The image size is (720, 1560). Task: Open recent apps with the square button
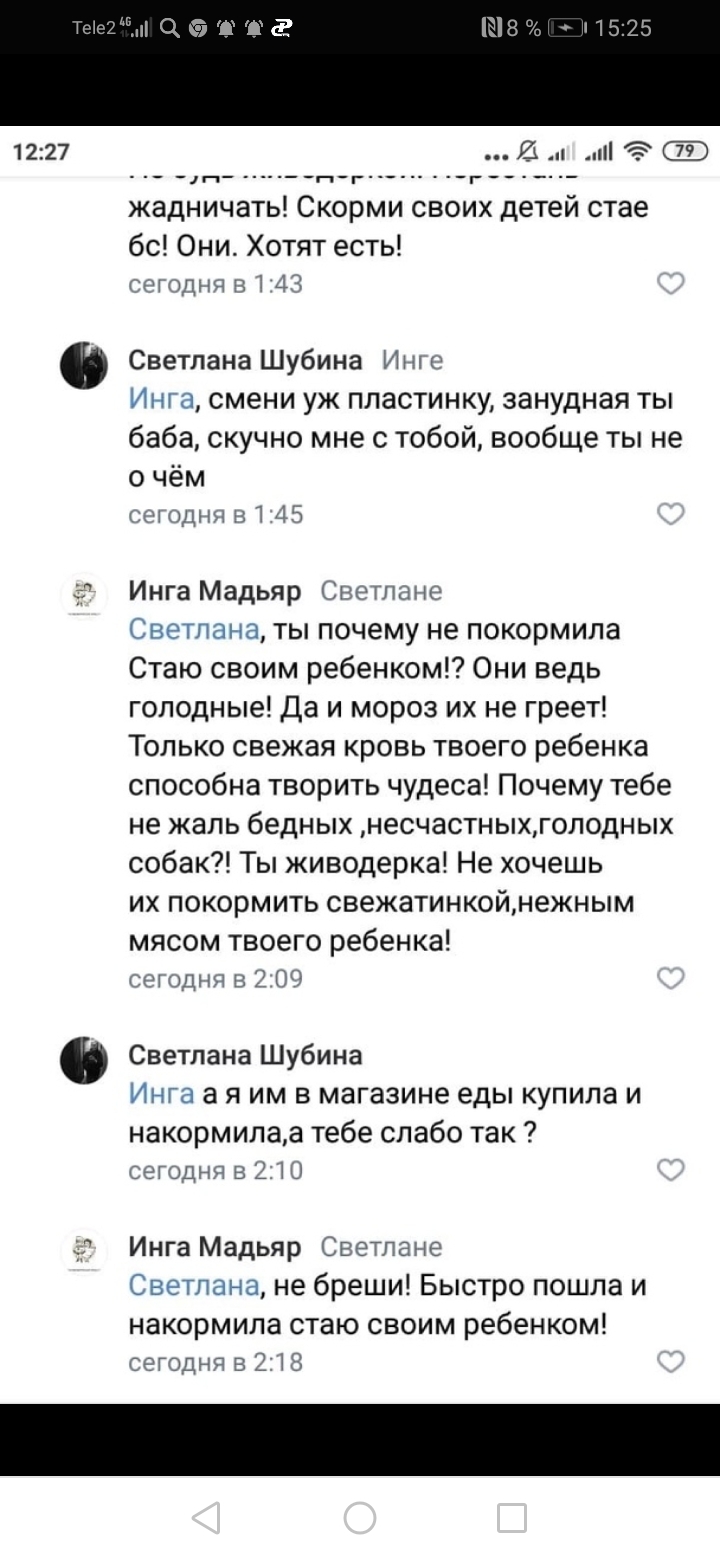coord(511,1518)
